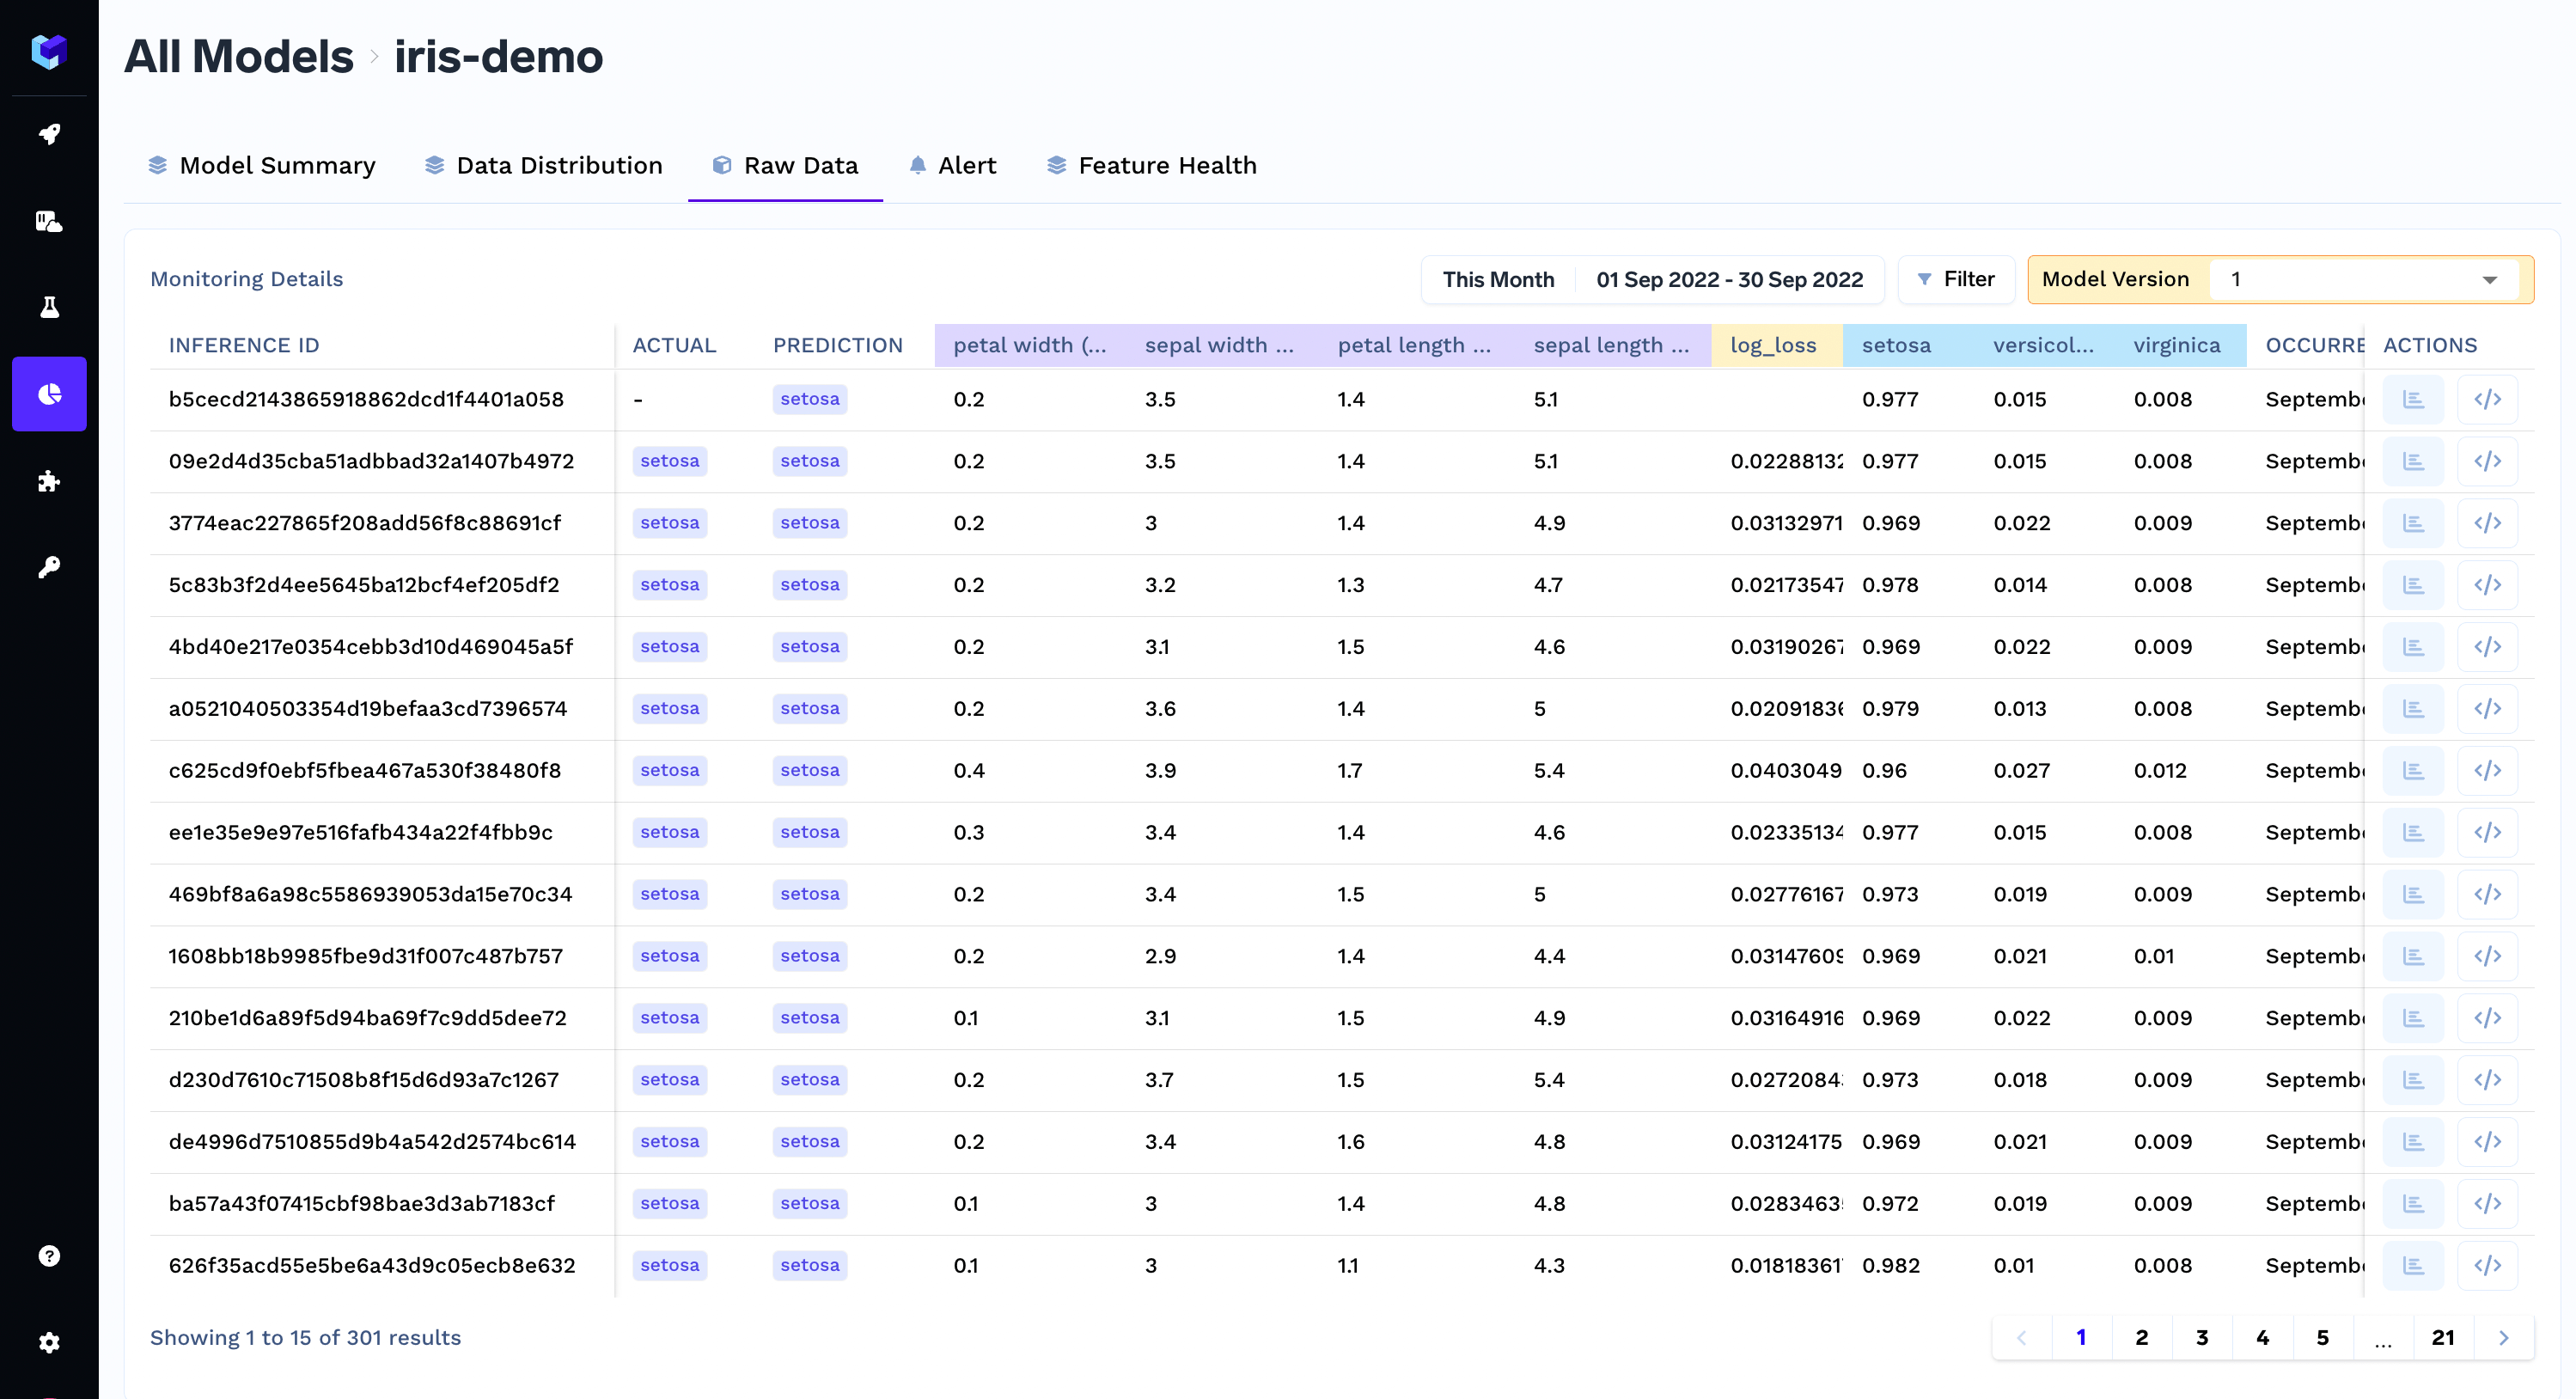Click page 3 in the pagination
The image size is (2576, 1399).
[x=2201, y=1338]
